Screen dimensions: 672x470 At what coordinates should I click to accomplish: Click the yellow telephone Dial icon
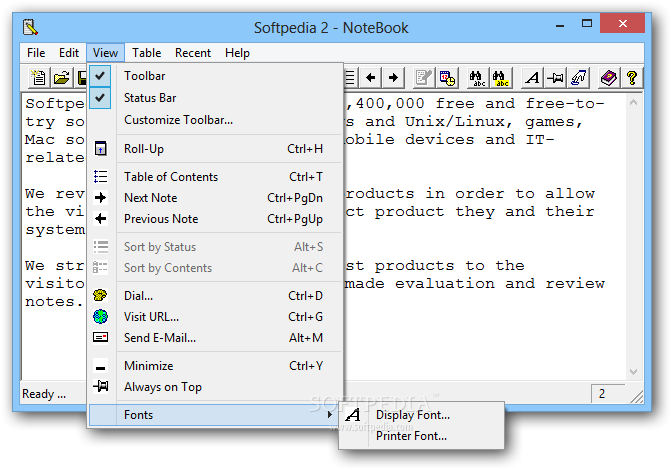100,295
